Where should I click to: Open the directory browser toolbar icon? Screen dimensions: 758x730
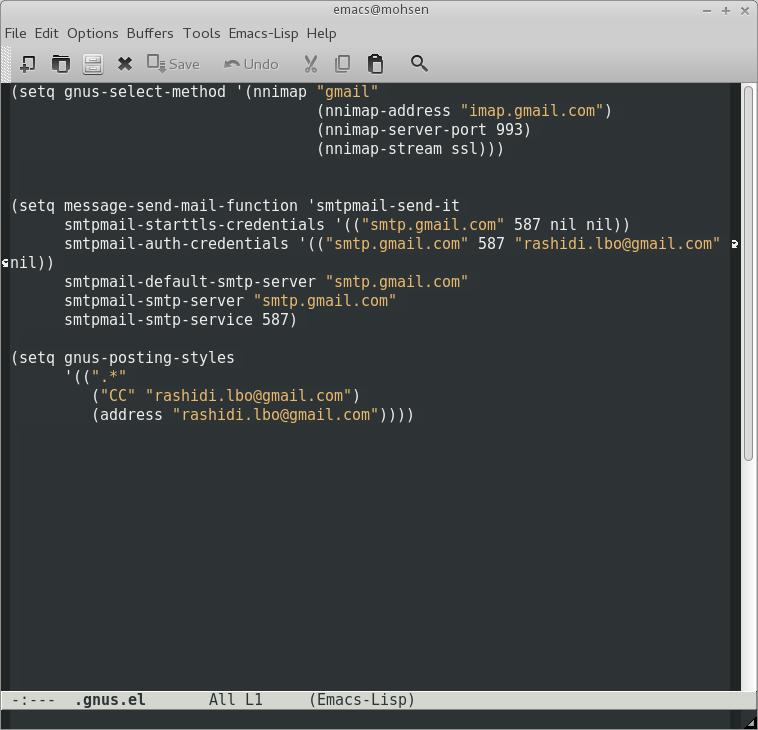point(92,64)
